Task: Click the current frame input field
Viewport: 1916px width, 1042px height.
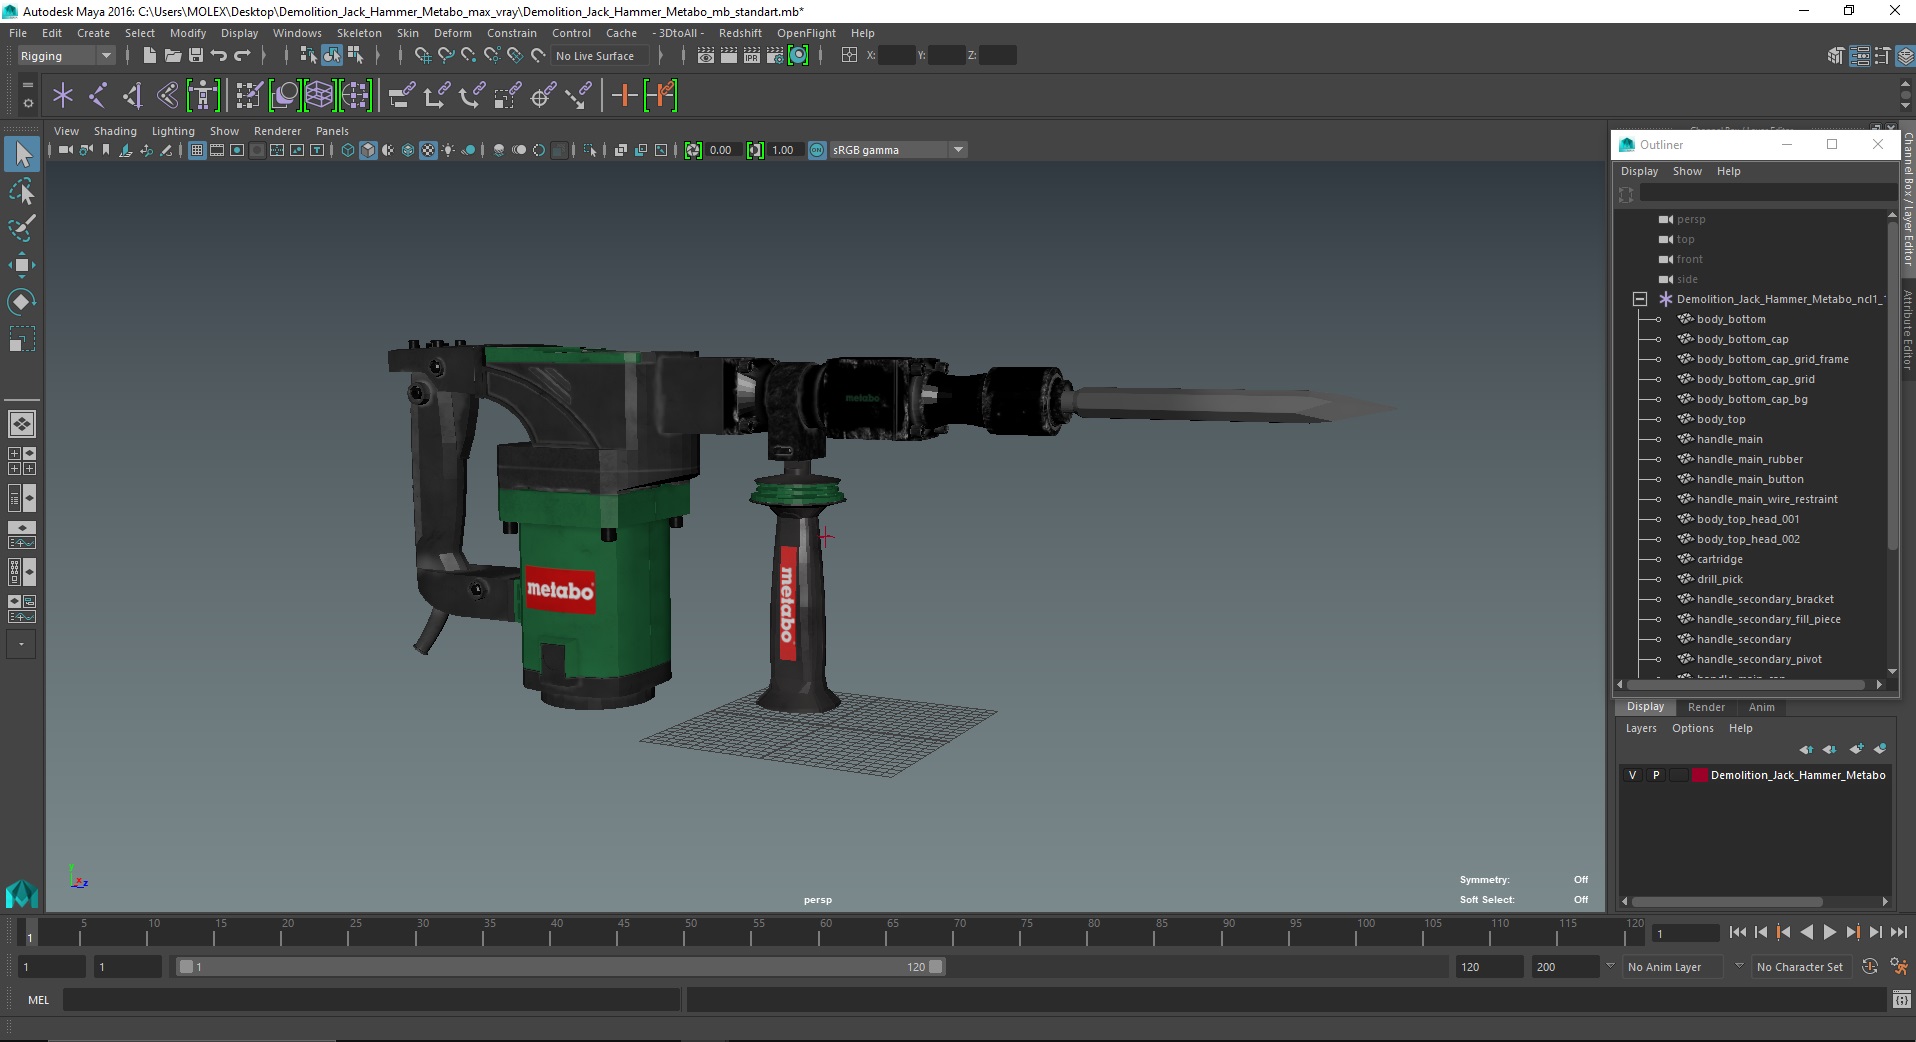Action: tap(1685, 933)
